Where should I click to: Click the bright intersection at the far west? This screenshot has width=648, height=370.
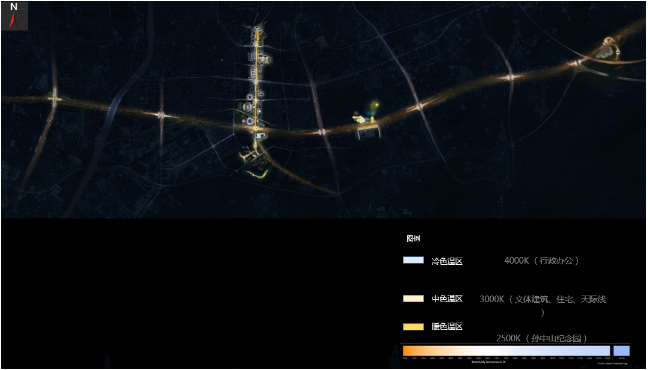(54, 98)
